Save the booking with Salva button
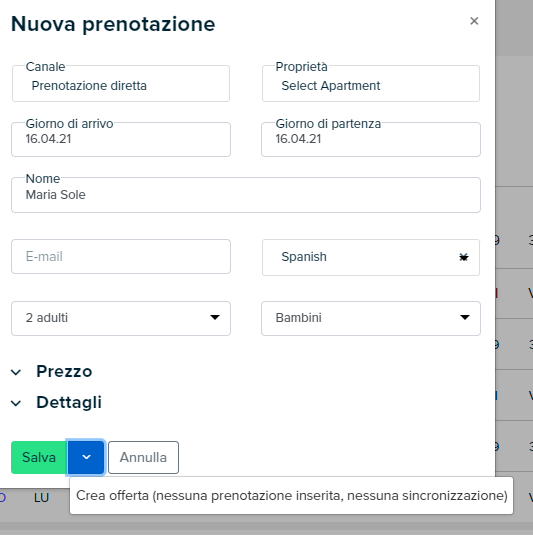This screenshot has width=533, height=535. (x=39, y=458)
